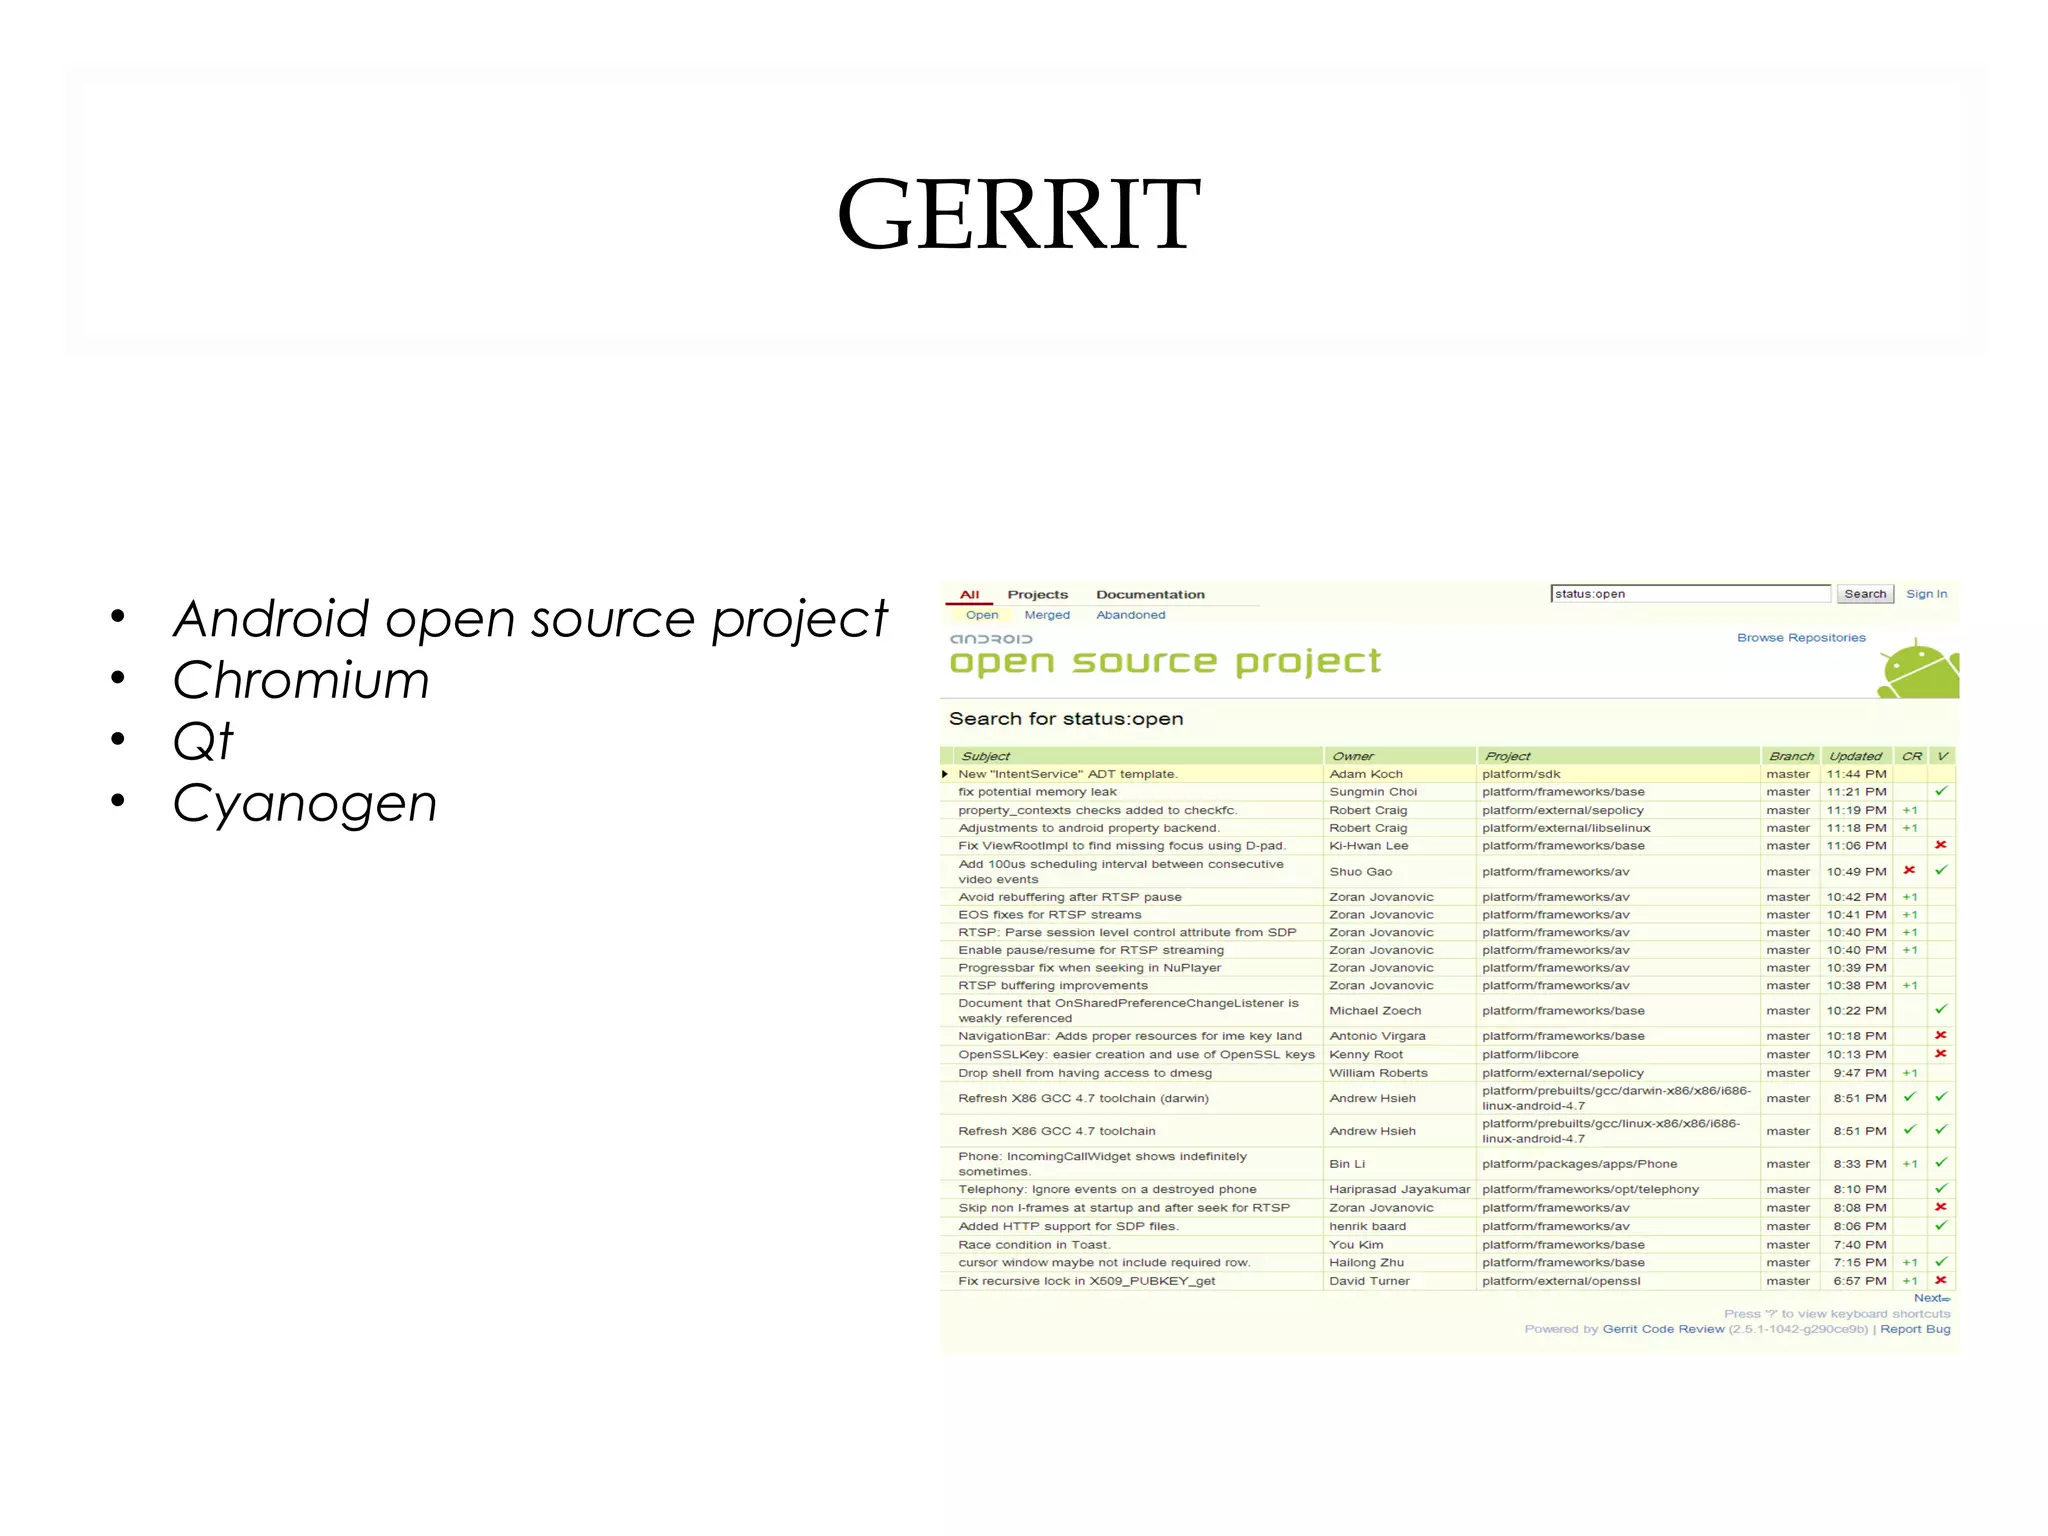Click the status:open search field
This screenshot has width=2048, height=1536.
(1690, 594)
